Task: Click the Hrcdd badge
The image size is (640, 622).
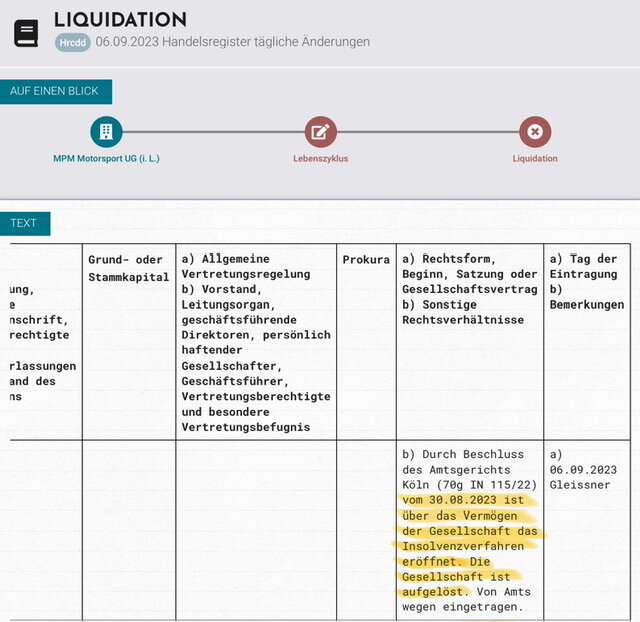Action: click(72, 43)
